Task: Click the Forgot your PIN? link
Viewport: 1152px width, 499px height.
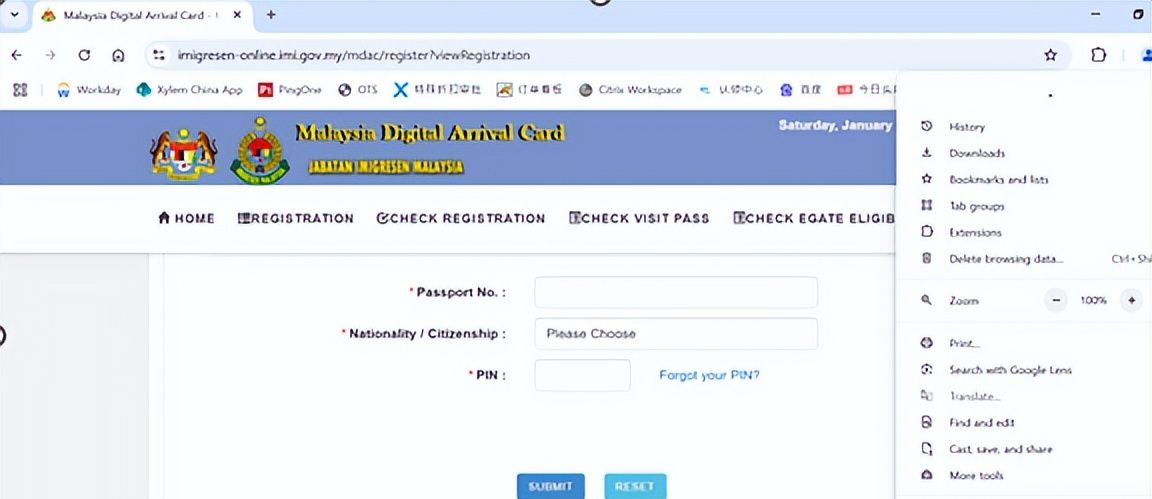Action: [x=709, y=375]
